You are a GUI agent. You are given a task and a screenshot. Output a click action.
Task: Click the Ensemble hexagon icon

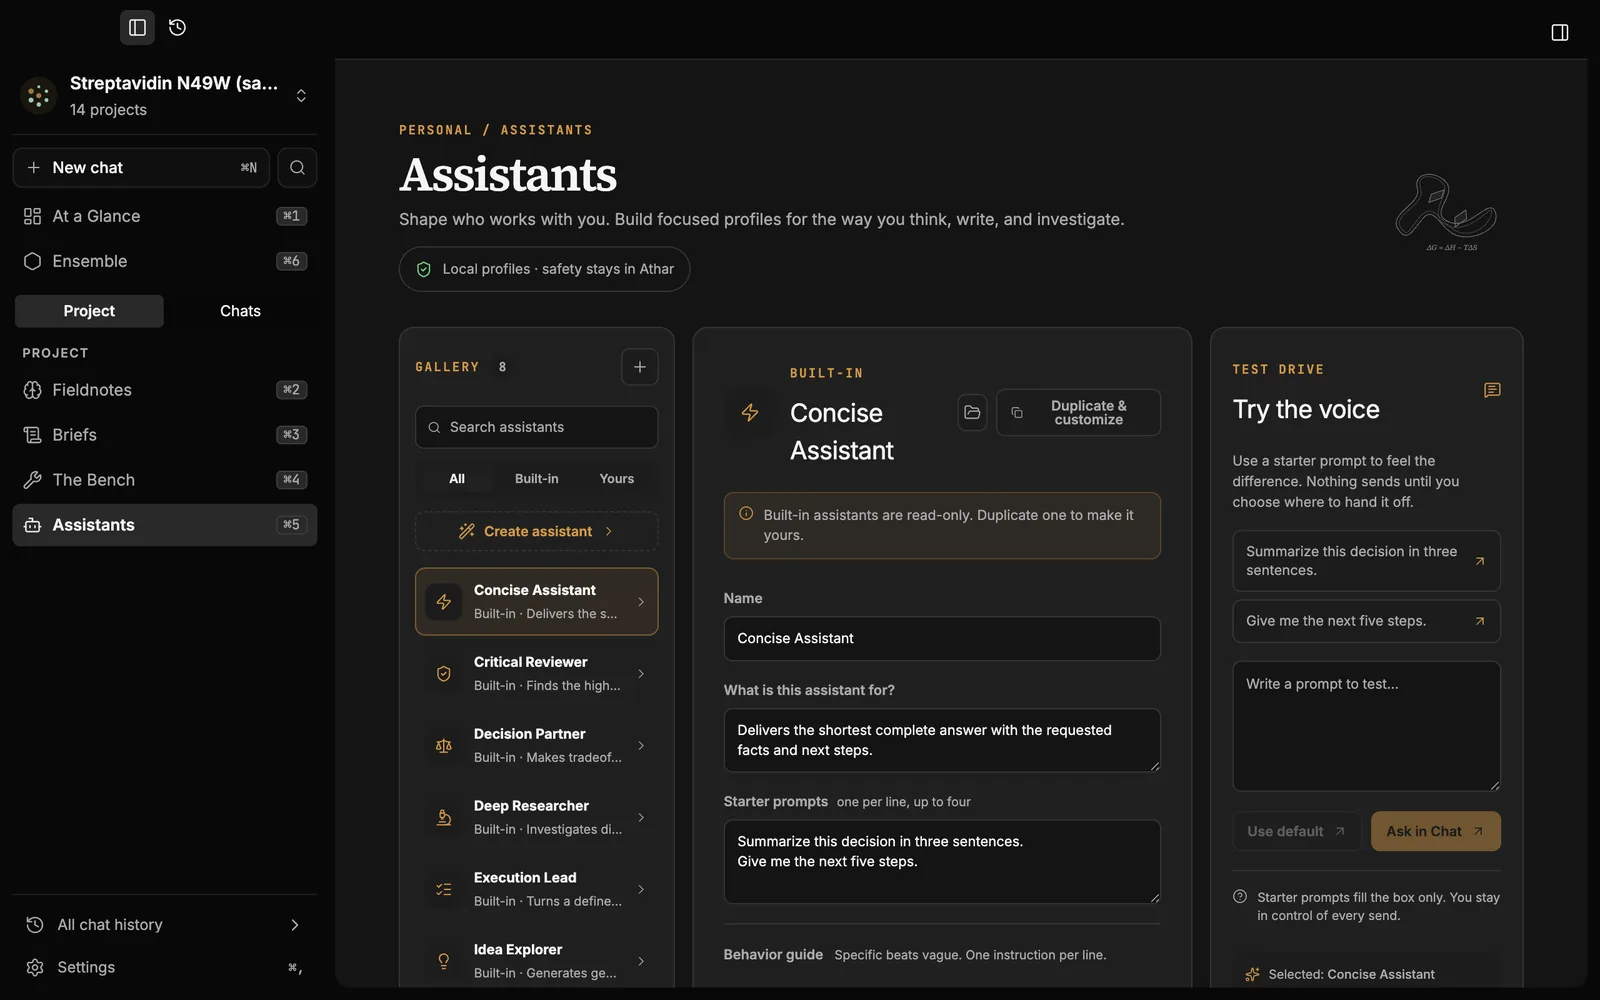32,261
